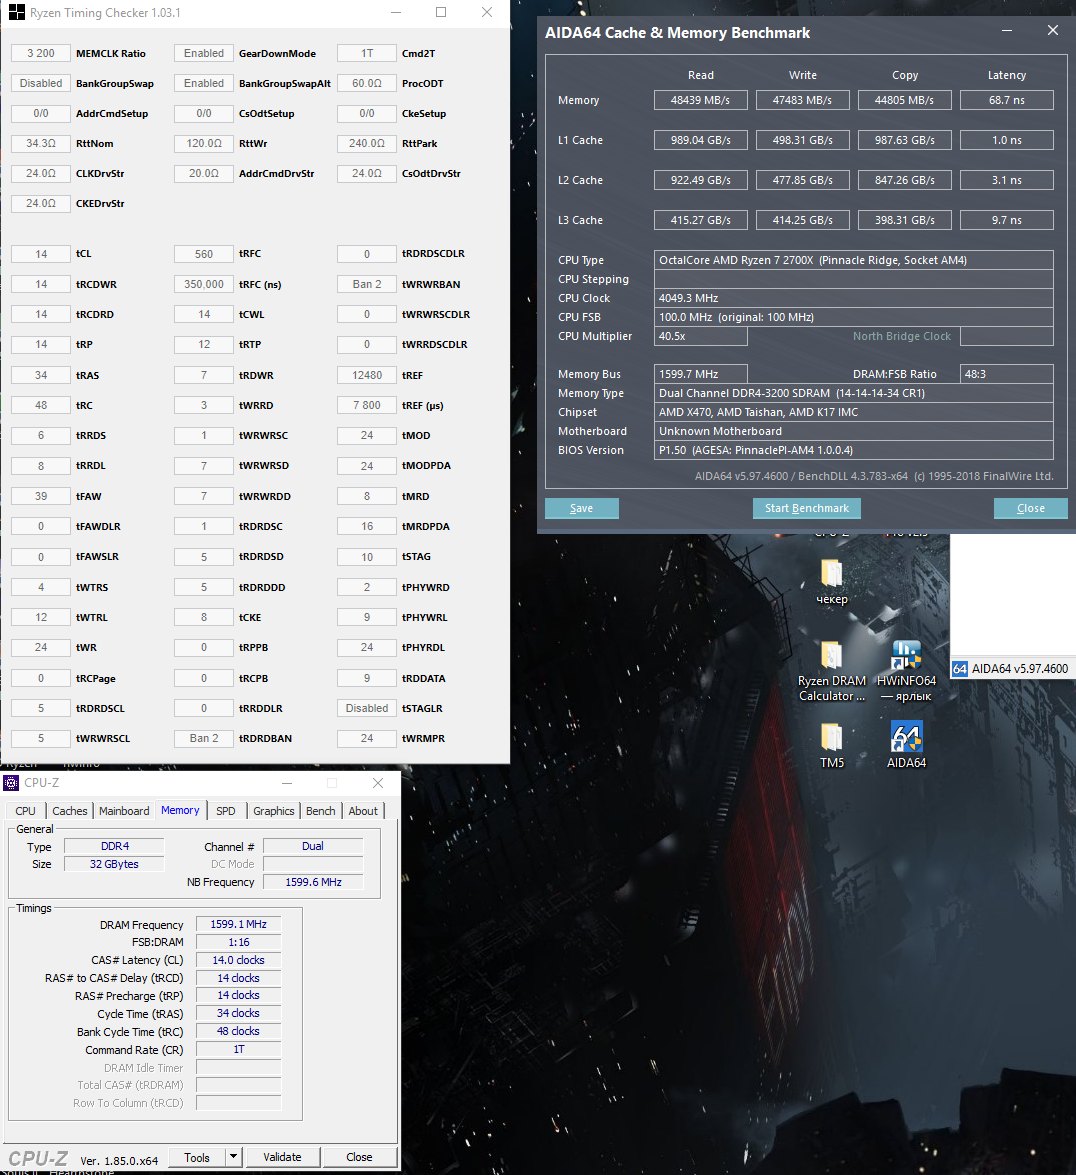The image size is (1076, 1175).
Task: Click the tRFC value 560
Action: (x=204, y=254)
